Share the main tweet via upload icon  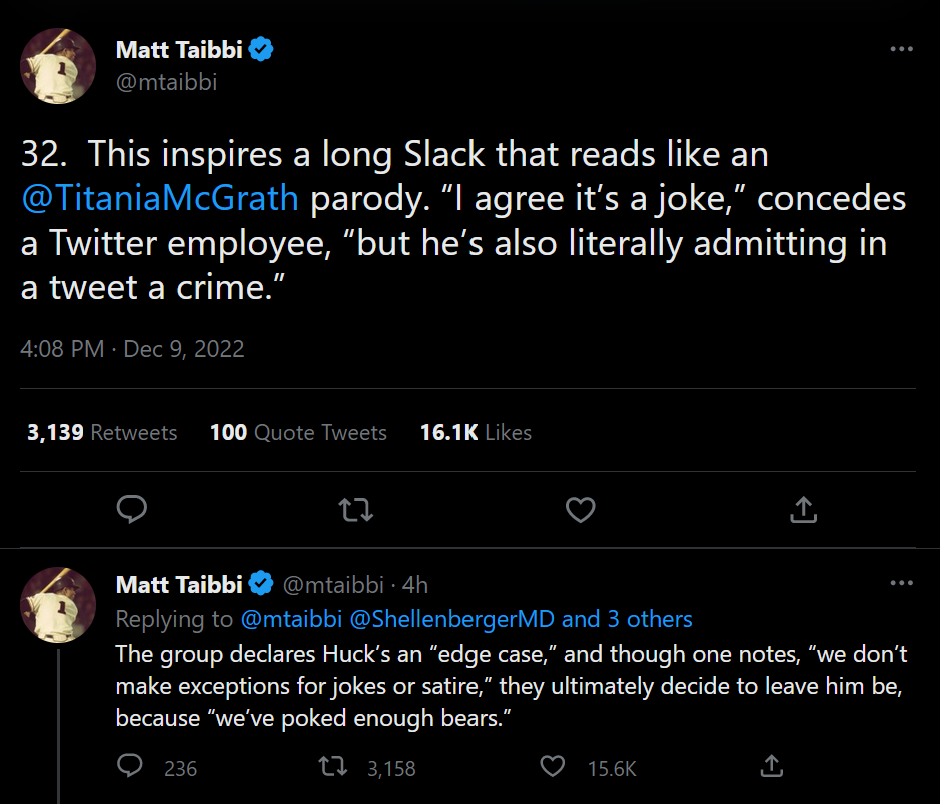tap(804, 510)
